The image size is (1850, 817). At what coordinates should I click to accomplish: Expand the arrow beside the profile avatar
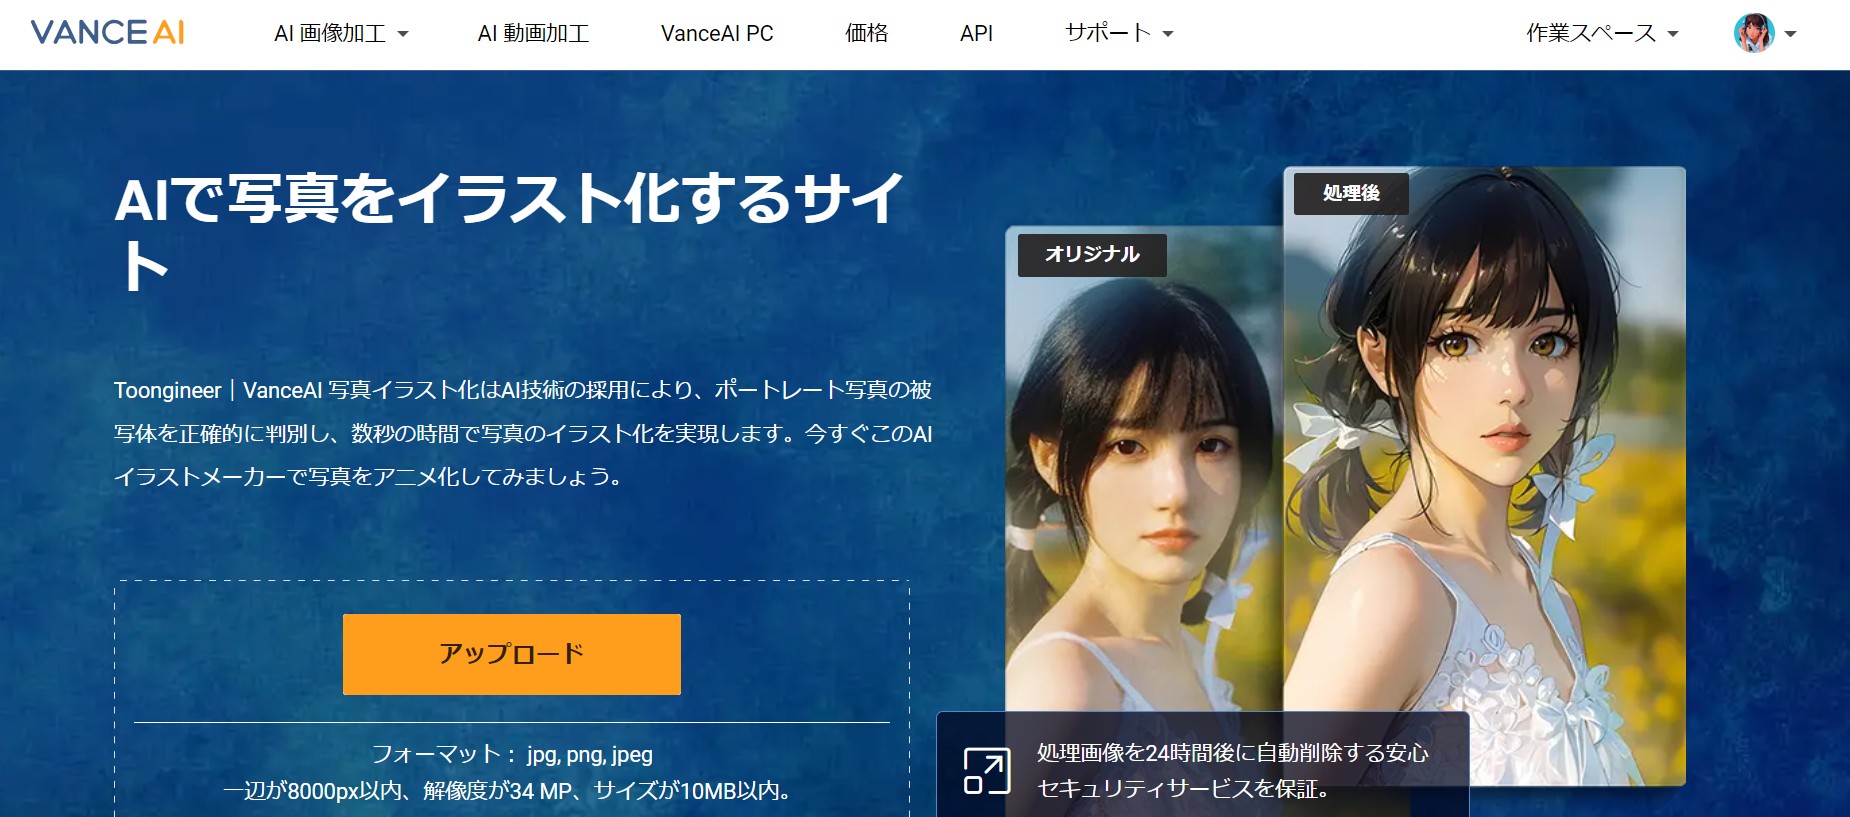coord(1791,34)
